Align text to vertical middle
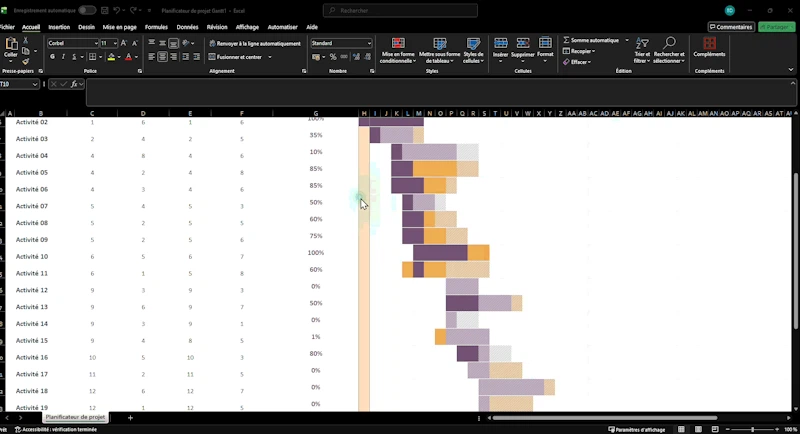This screenshot has width=800, height=434. 162,43
